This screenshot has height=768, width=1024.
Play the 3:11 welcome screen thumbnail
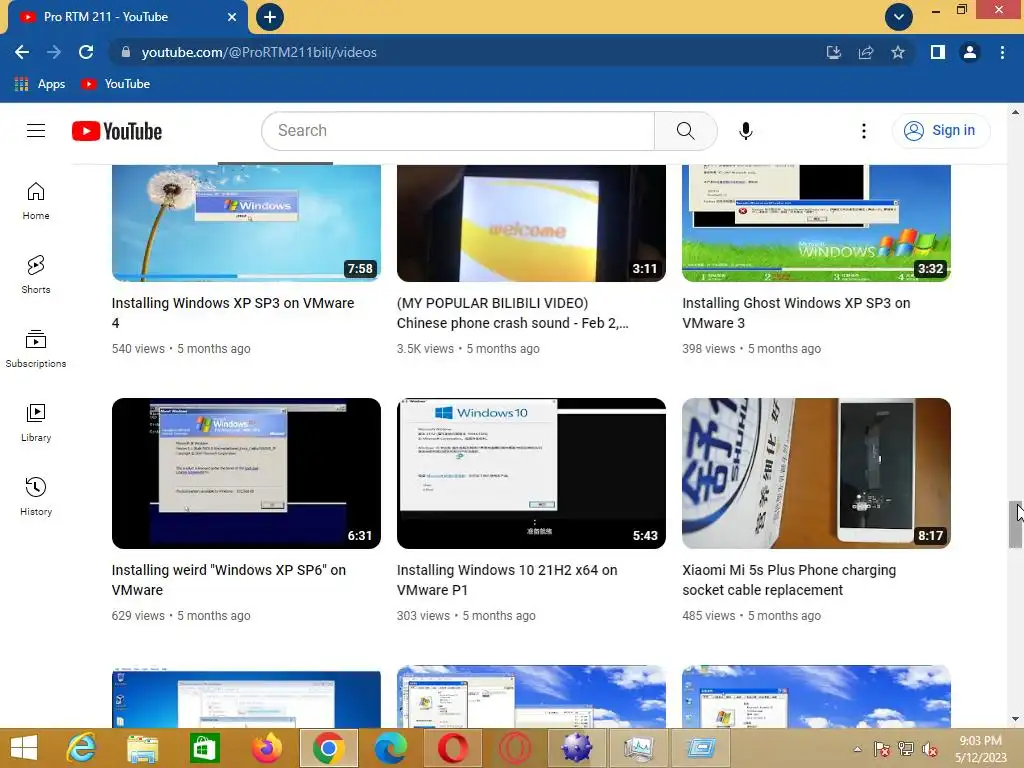point(531,223)
